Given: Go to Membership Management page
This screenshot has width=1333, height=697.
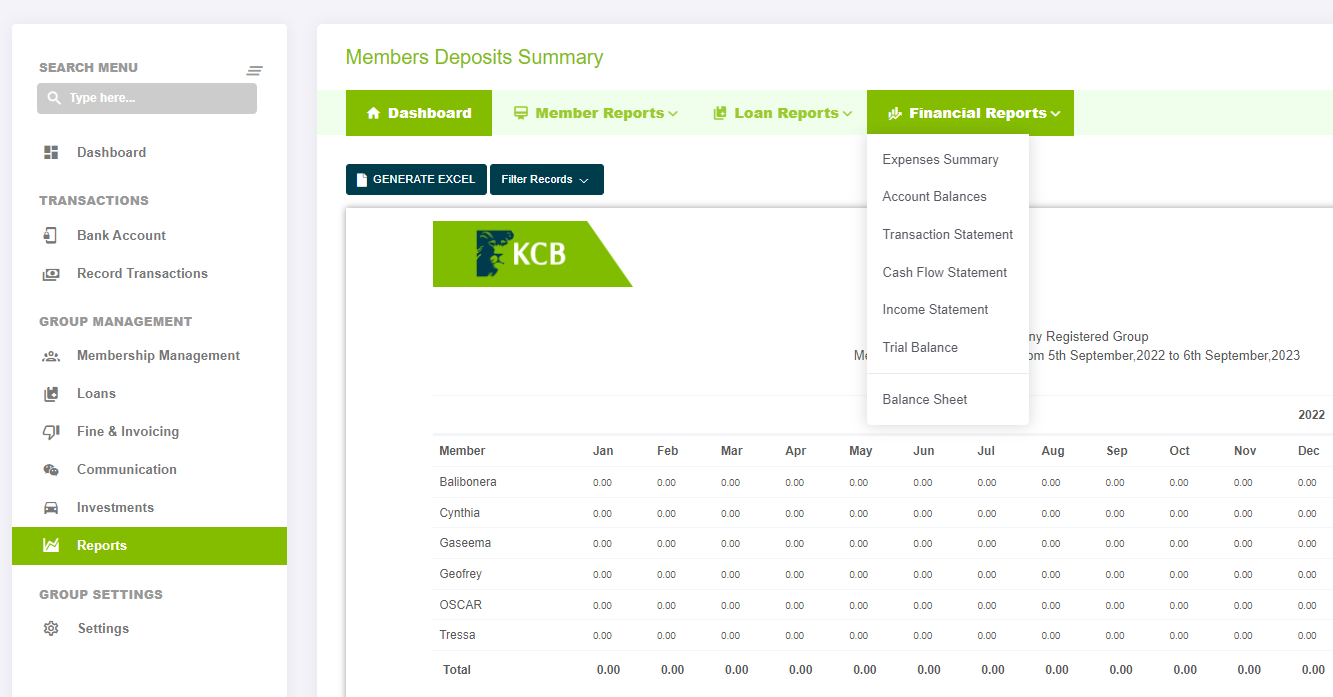Looking at the screenshot, I should click(x=158, y=355).
